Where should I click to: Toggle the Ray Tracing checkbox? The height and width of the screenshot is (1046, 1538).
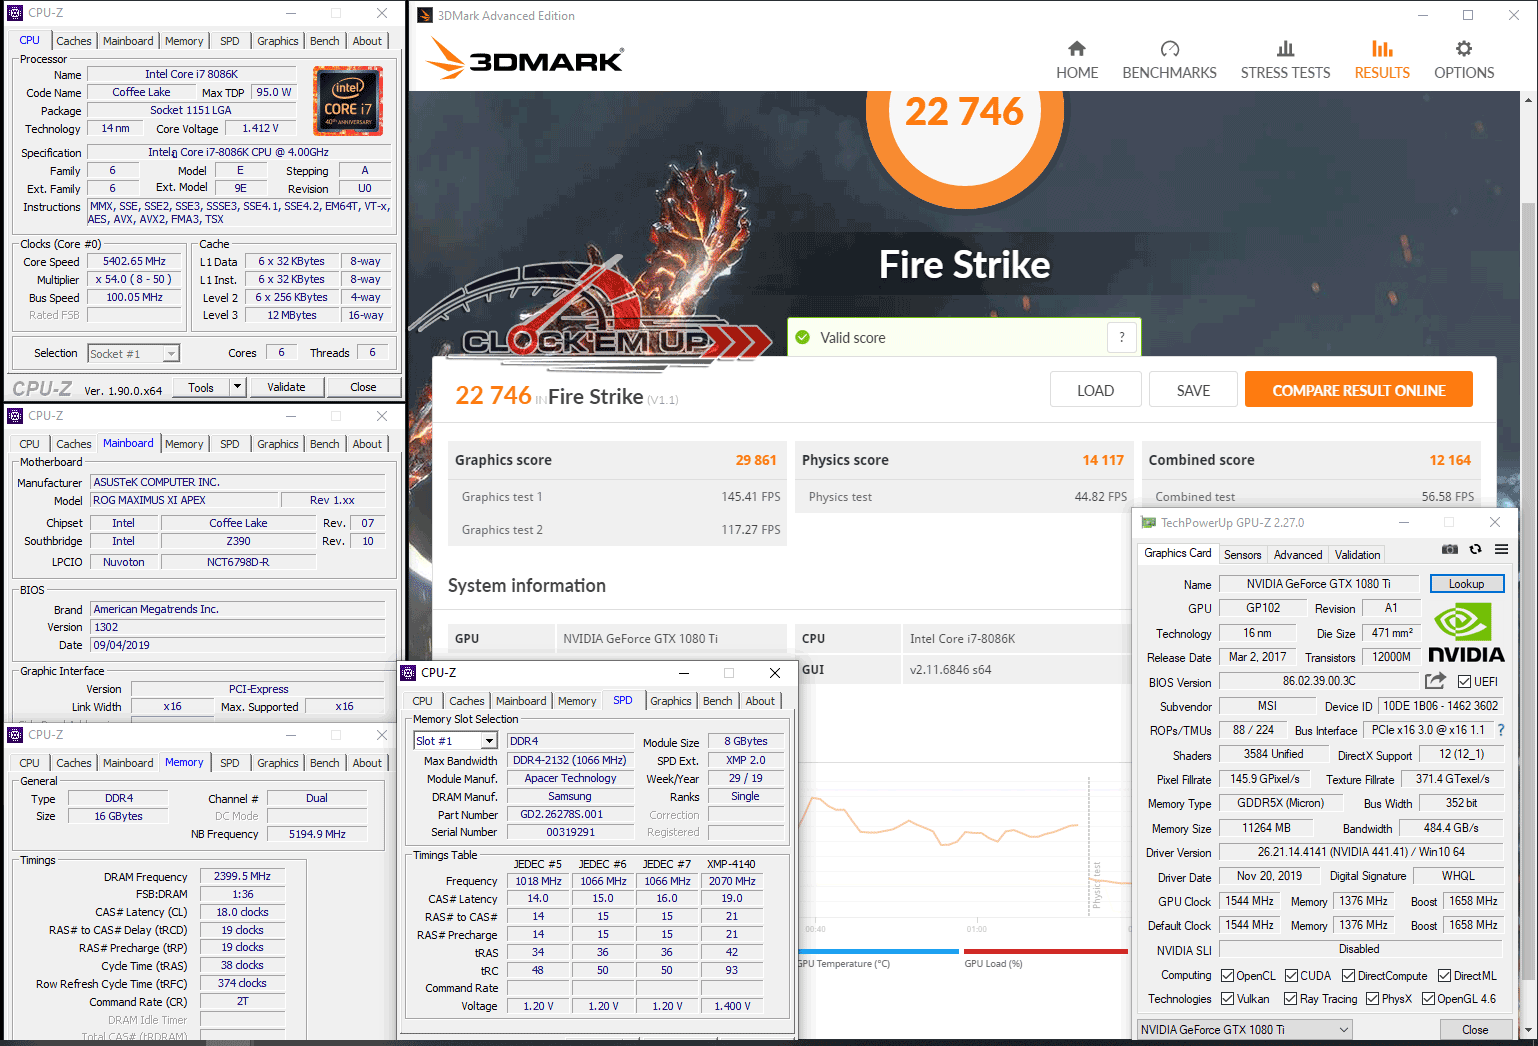(x=1289, y=999)
